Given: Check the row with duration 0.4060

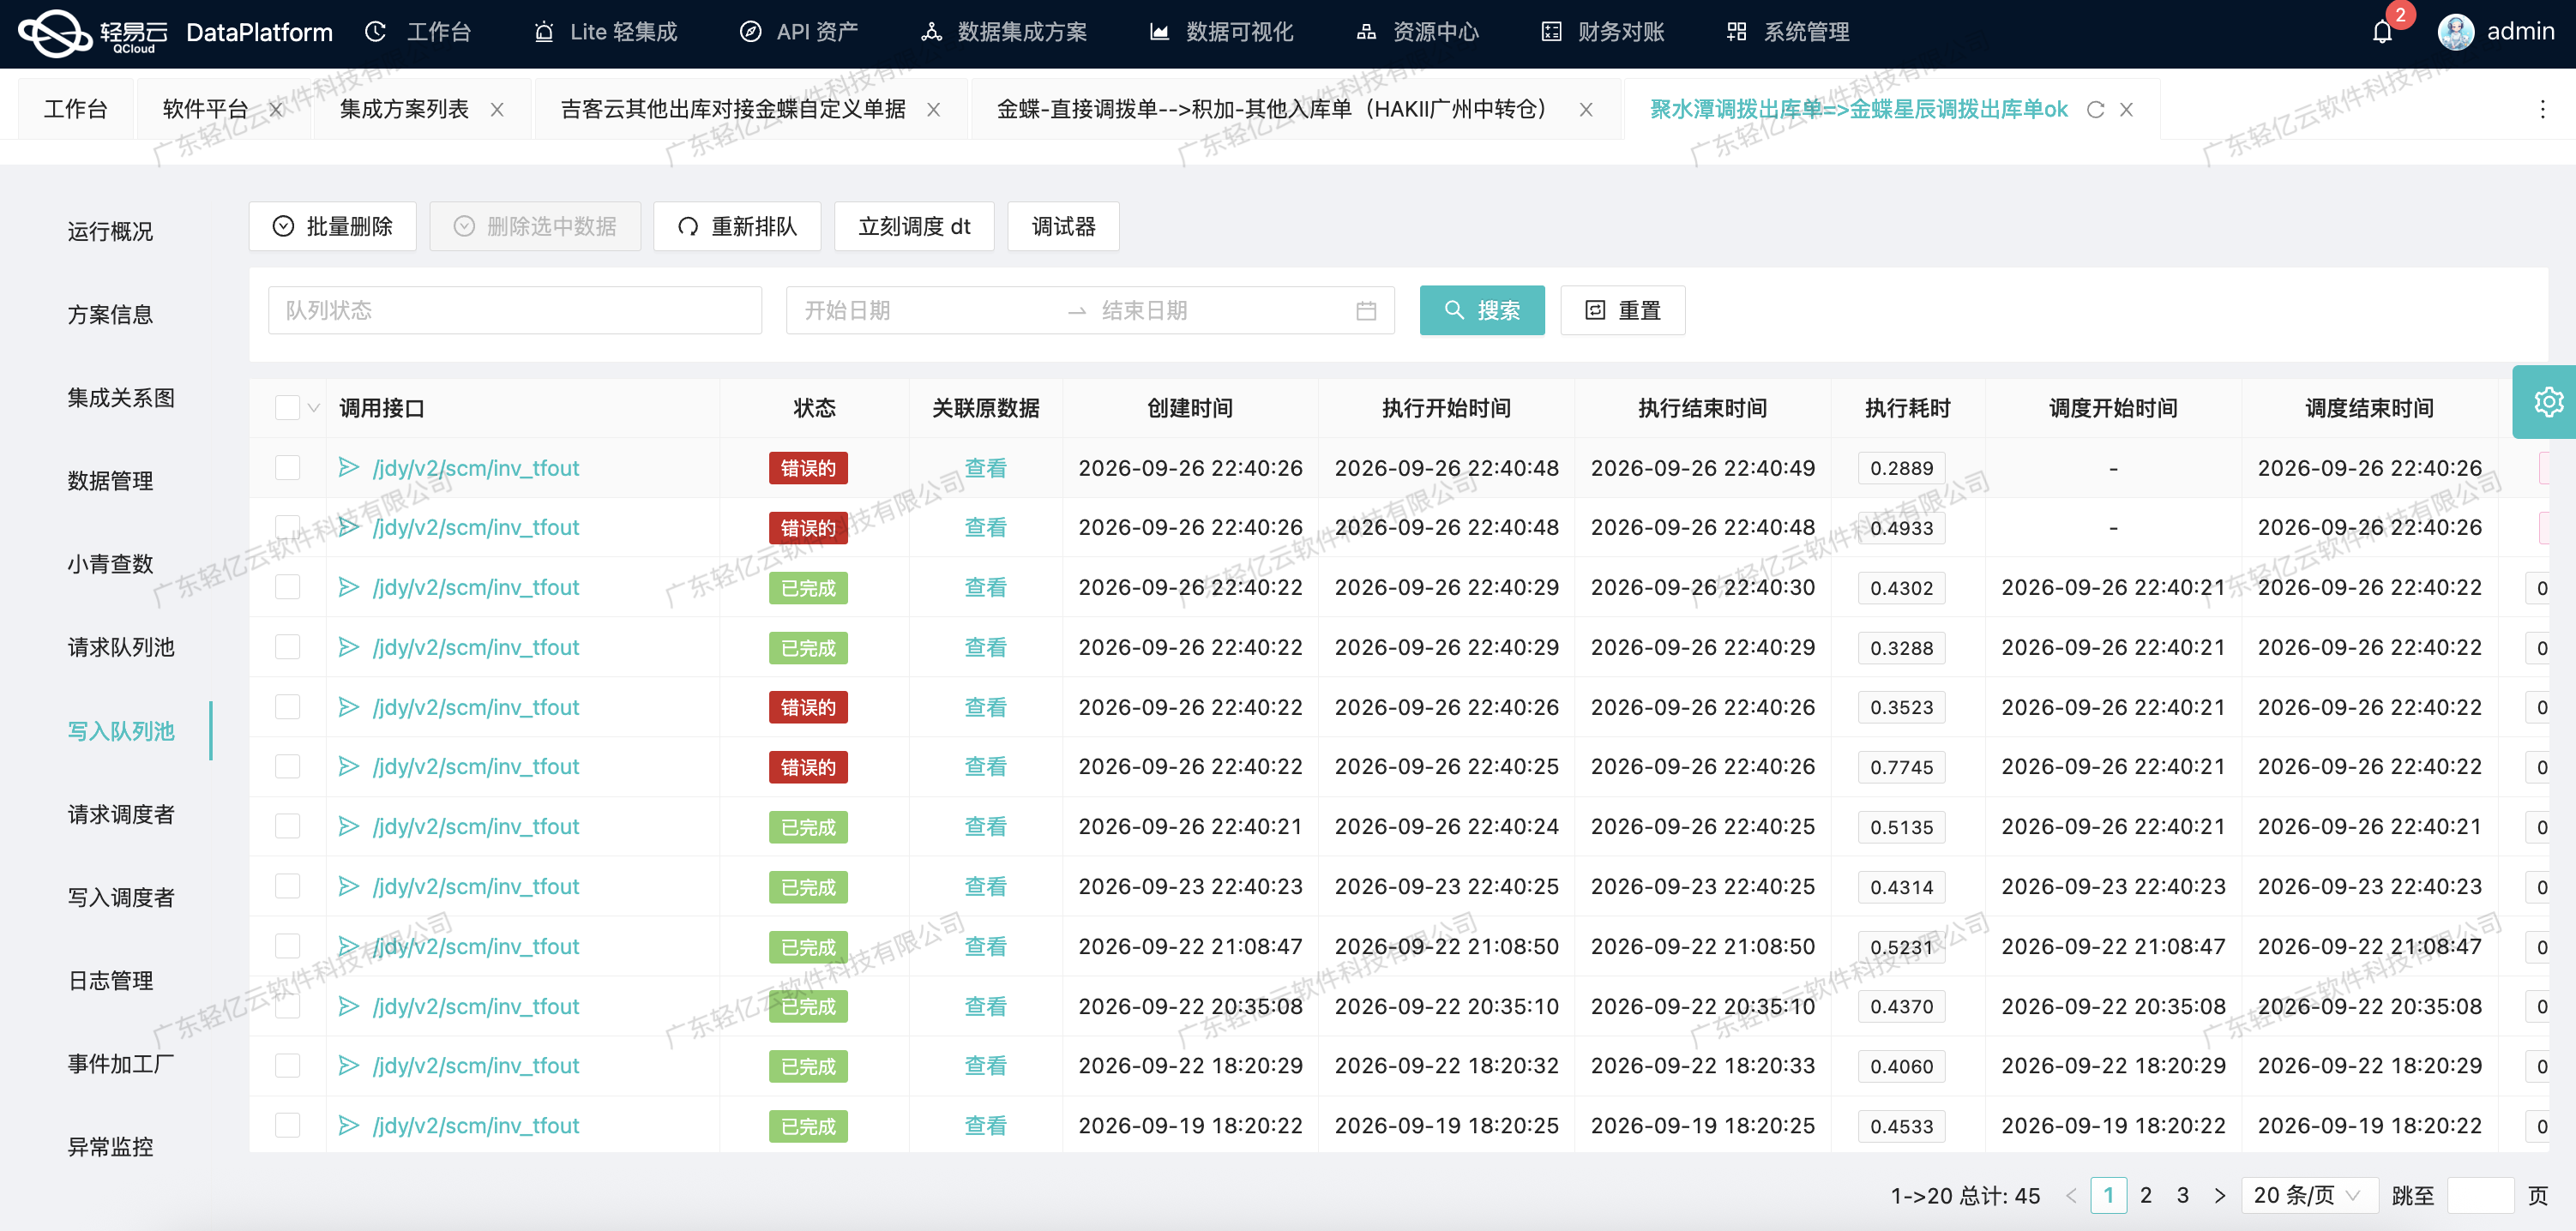Looking at the screenshot, I should pyautogui.click(x=288, y=1066).
